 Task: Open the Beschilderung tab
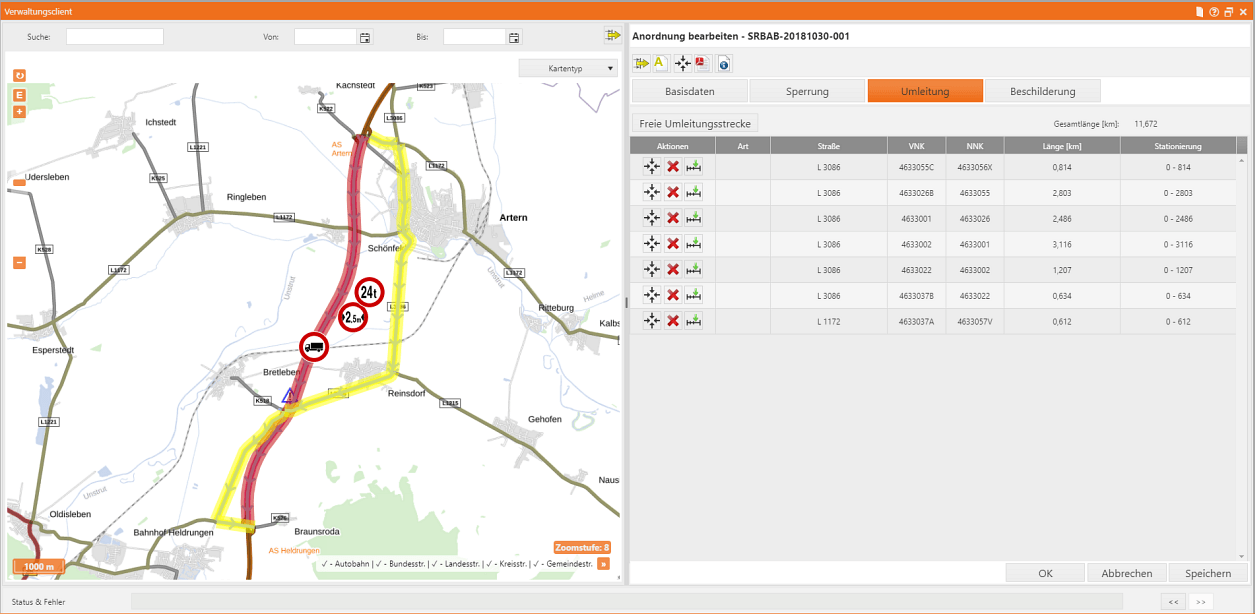point(1042,91)
